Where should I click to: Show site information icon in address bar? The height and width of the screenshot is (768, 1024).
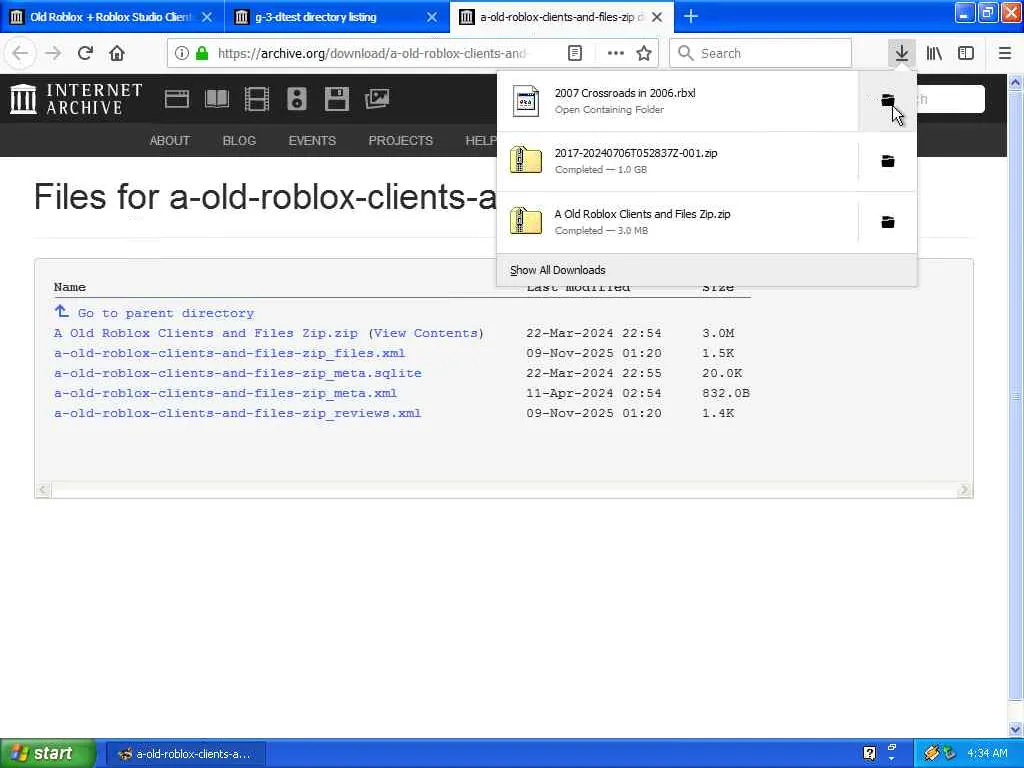[x=182, y=53]
